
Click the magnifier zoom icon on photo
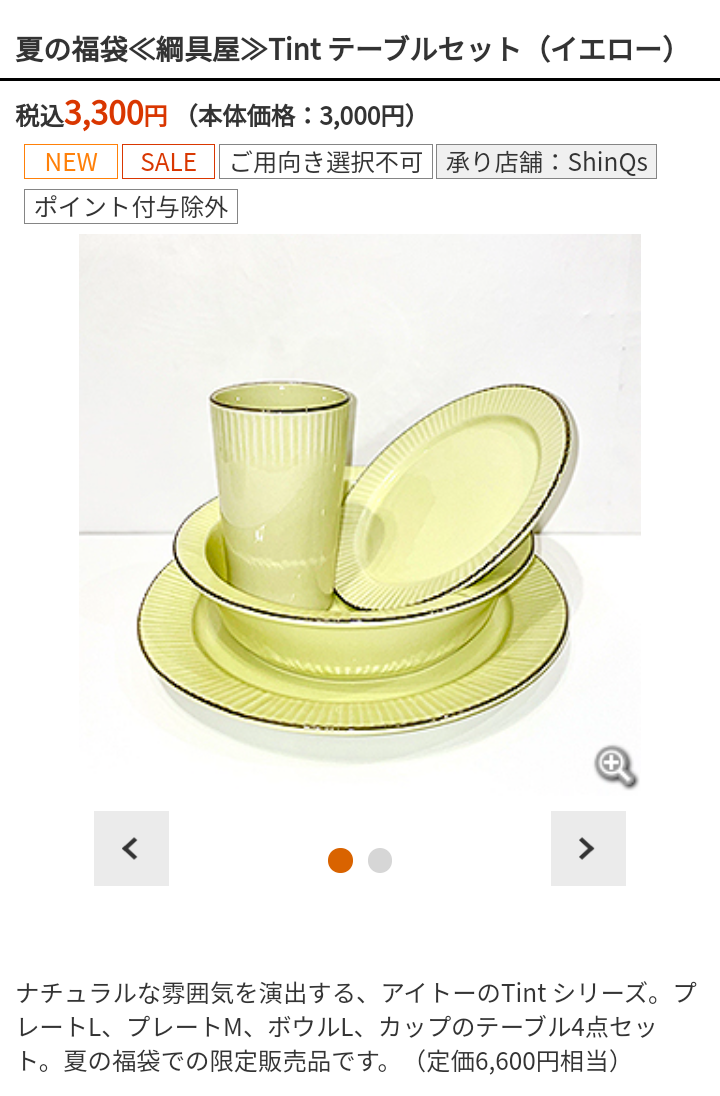(x=615, y=767)
